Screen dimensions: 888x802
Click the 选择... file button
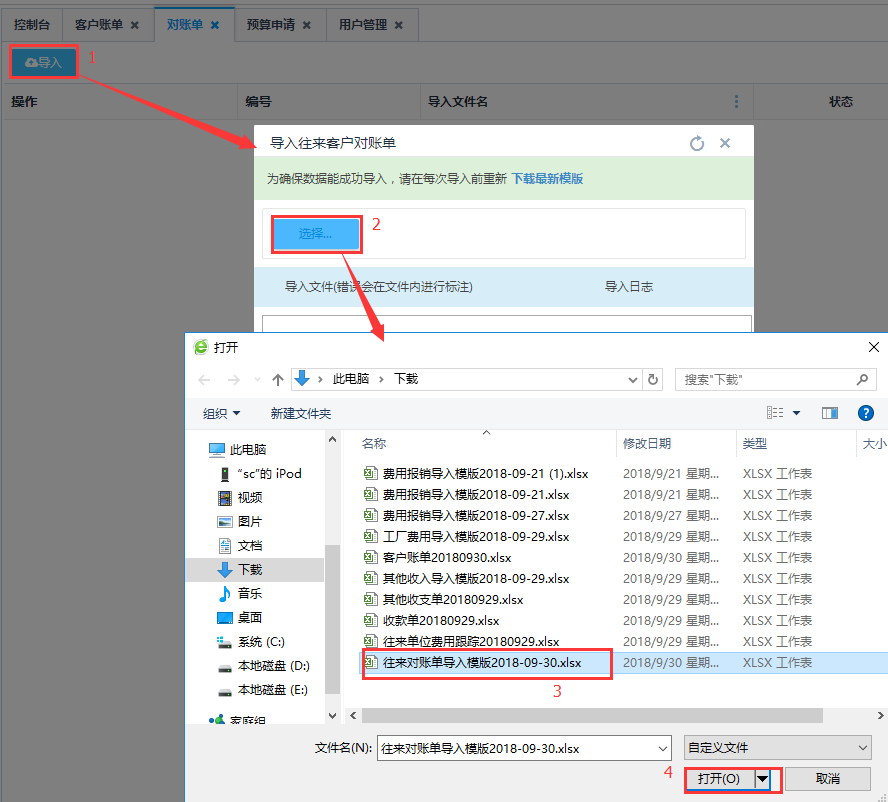tap(315, 234)
